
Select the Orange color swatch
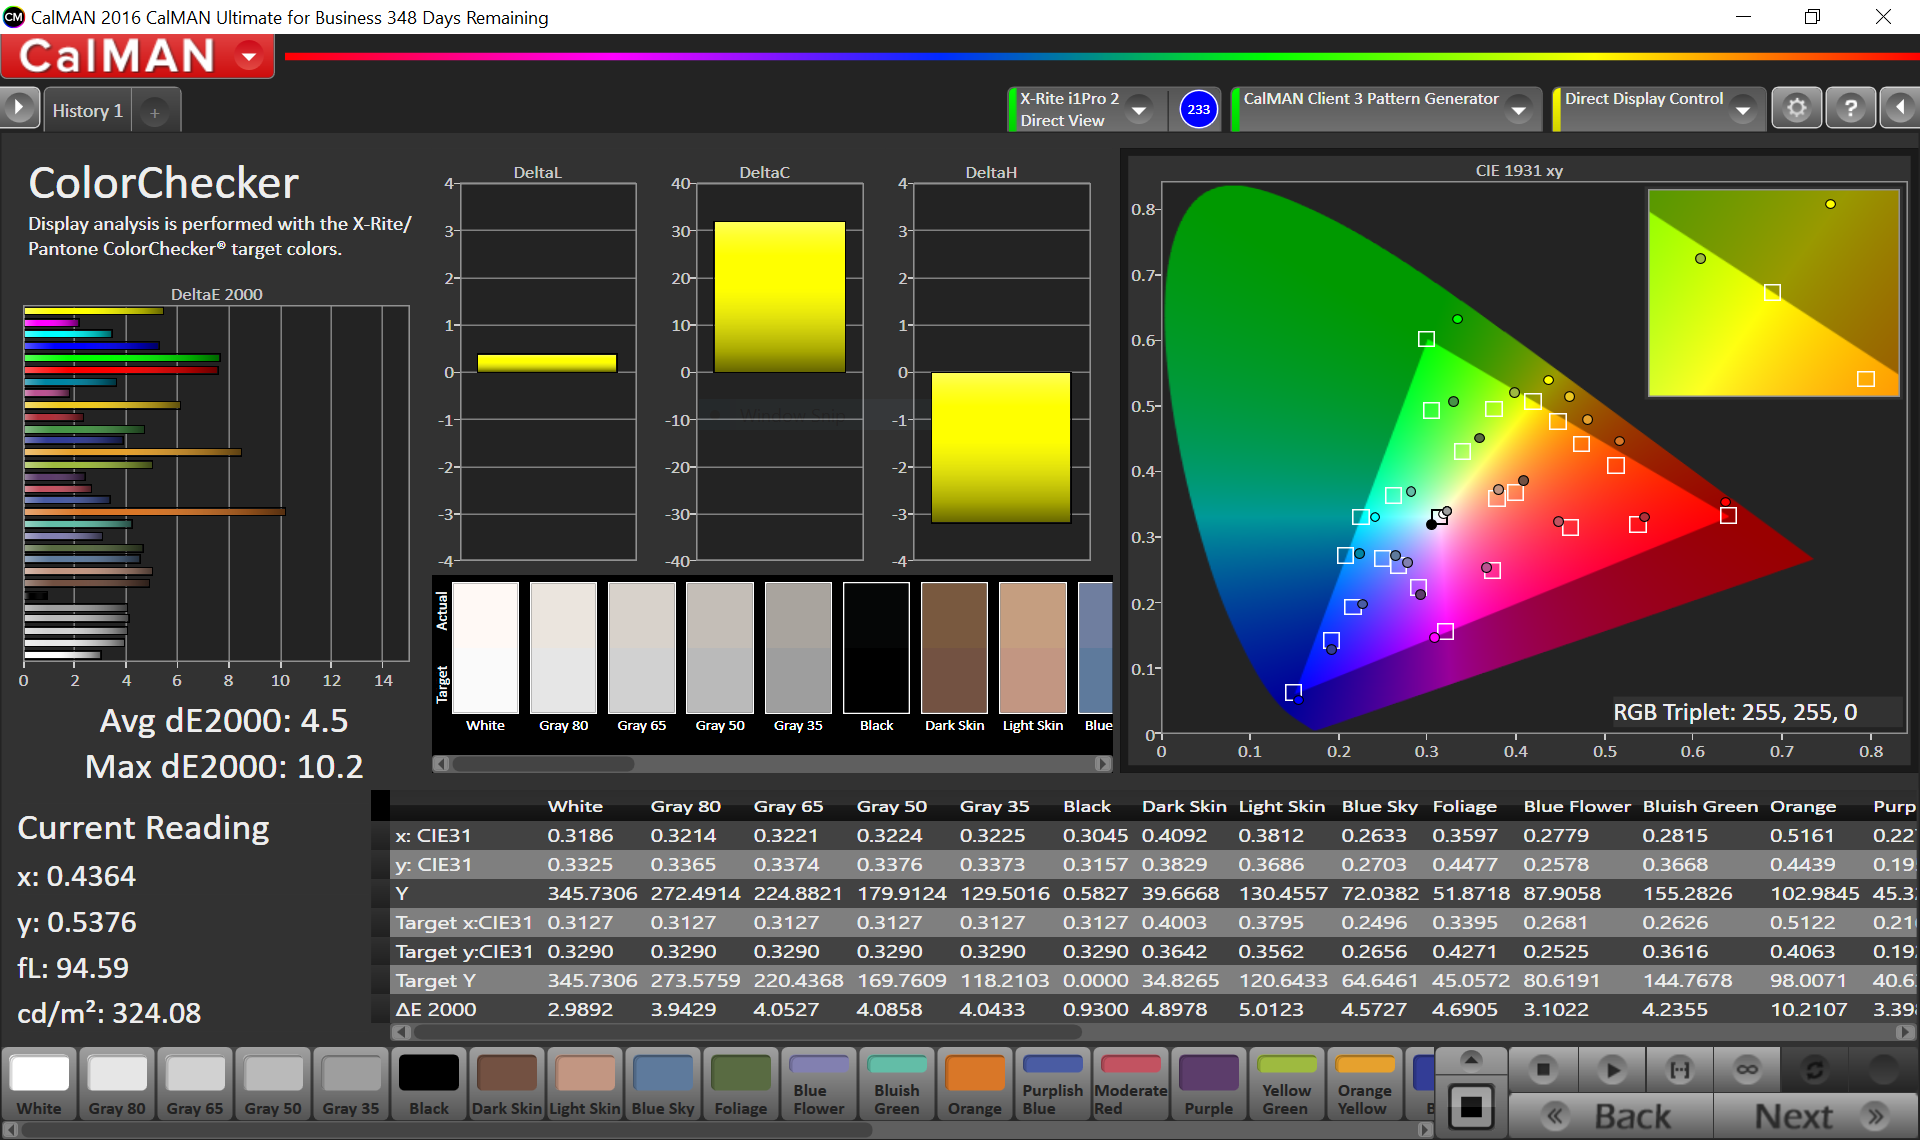(x=975, y=1084)
